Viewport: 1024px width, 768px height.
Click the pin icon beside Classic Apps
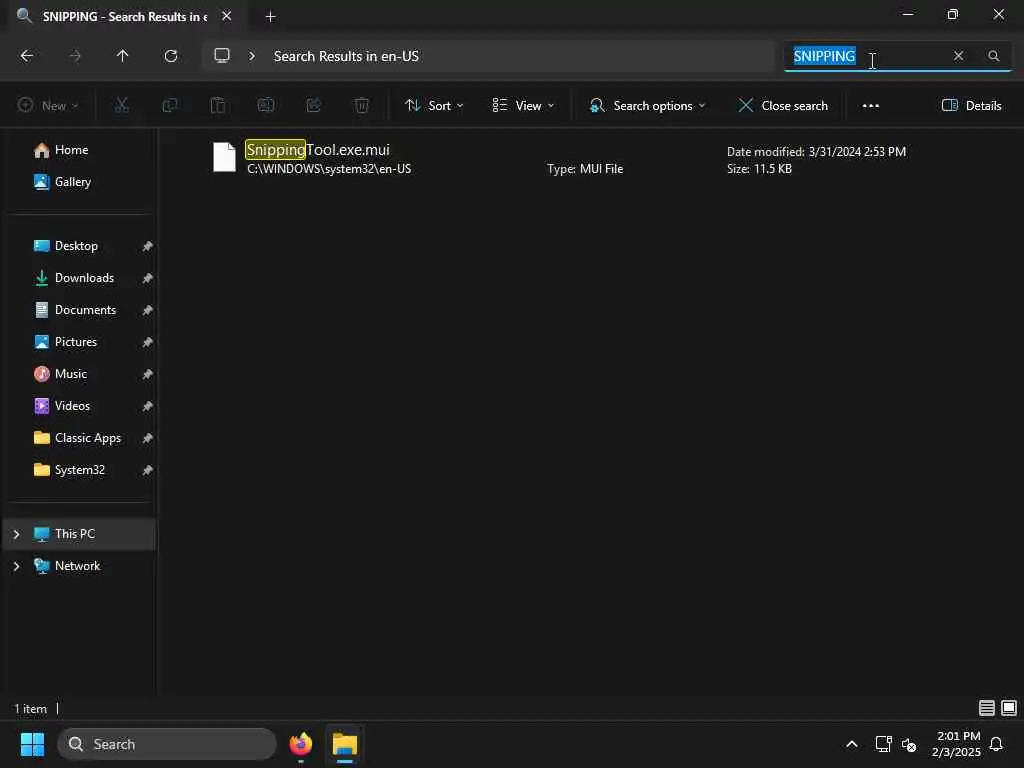148,438
